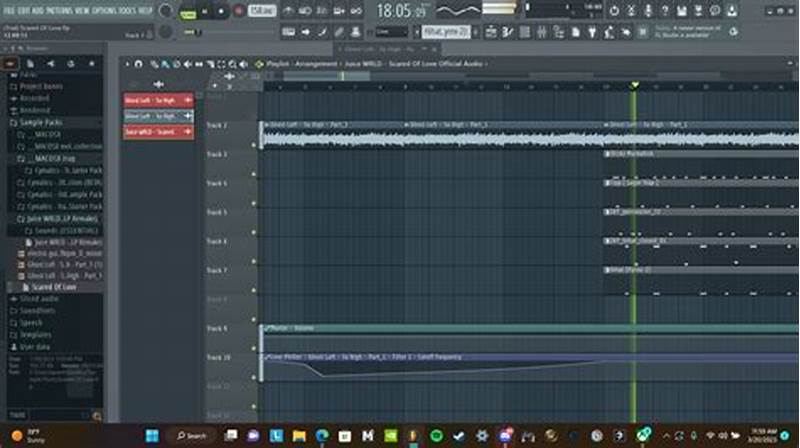Open Playlist menu arrow icon
The width and height of the screenshot is (800, 448).
[128, 64]
